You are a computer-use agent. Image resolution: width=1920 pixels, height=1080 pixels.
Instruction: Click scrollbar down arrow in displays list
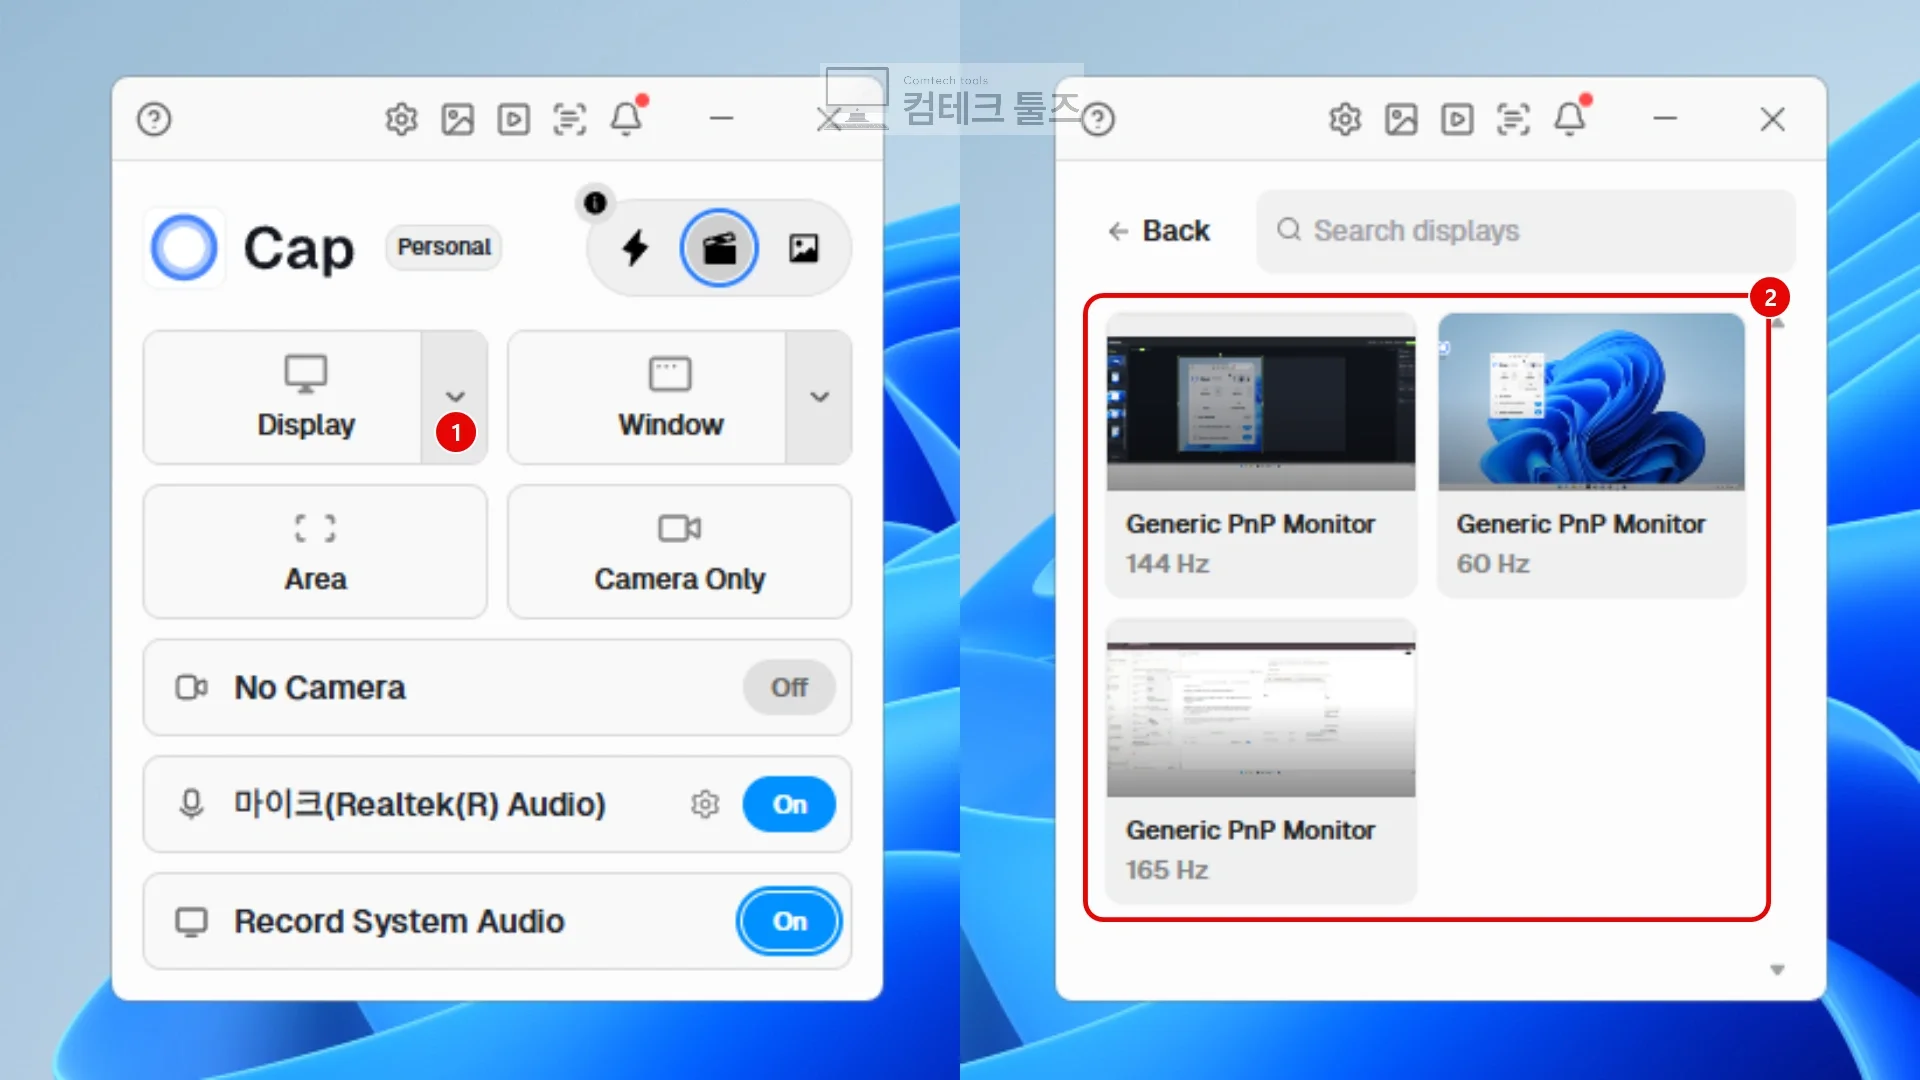click(x=1777, y=969)
